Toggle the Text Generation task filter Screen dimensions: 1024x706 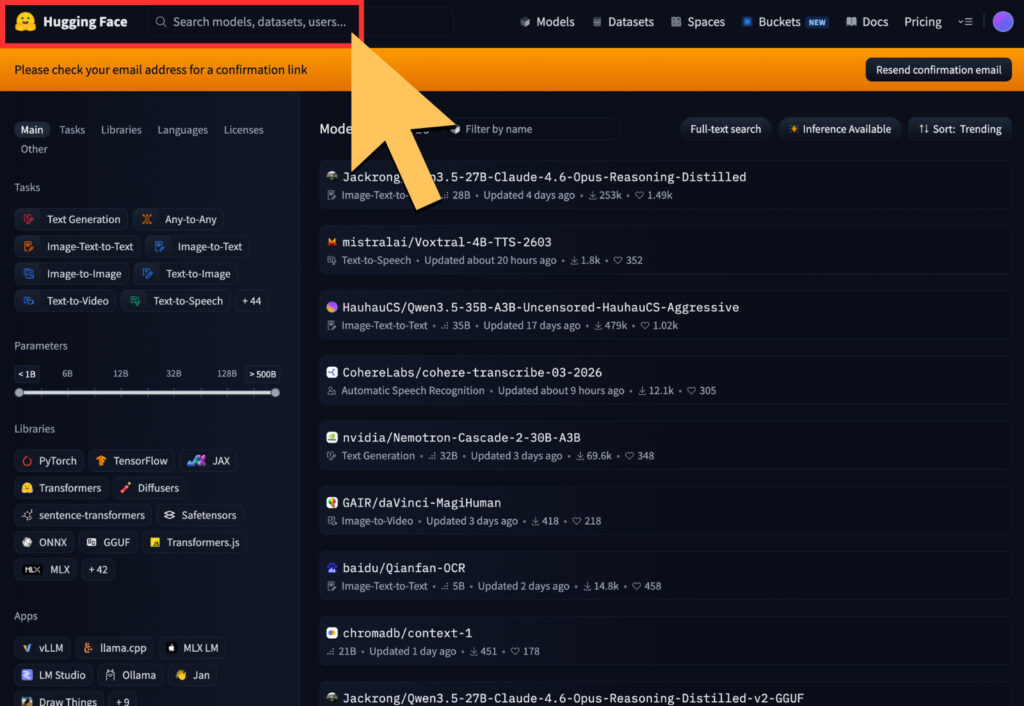pos(72,219)
